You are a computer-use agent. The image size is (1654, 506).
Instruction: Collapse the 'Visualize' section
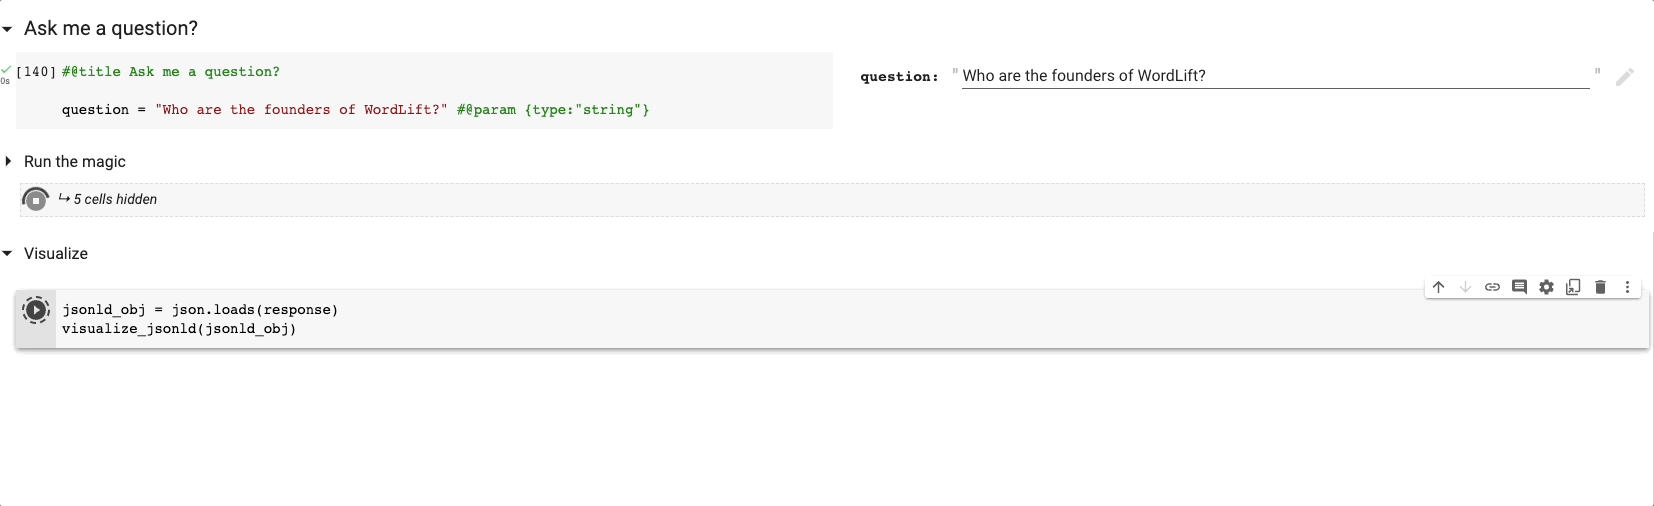[x=8, y=254]
